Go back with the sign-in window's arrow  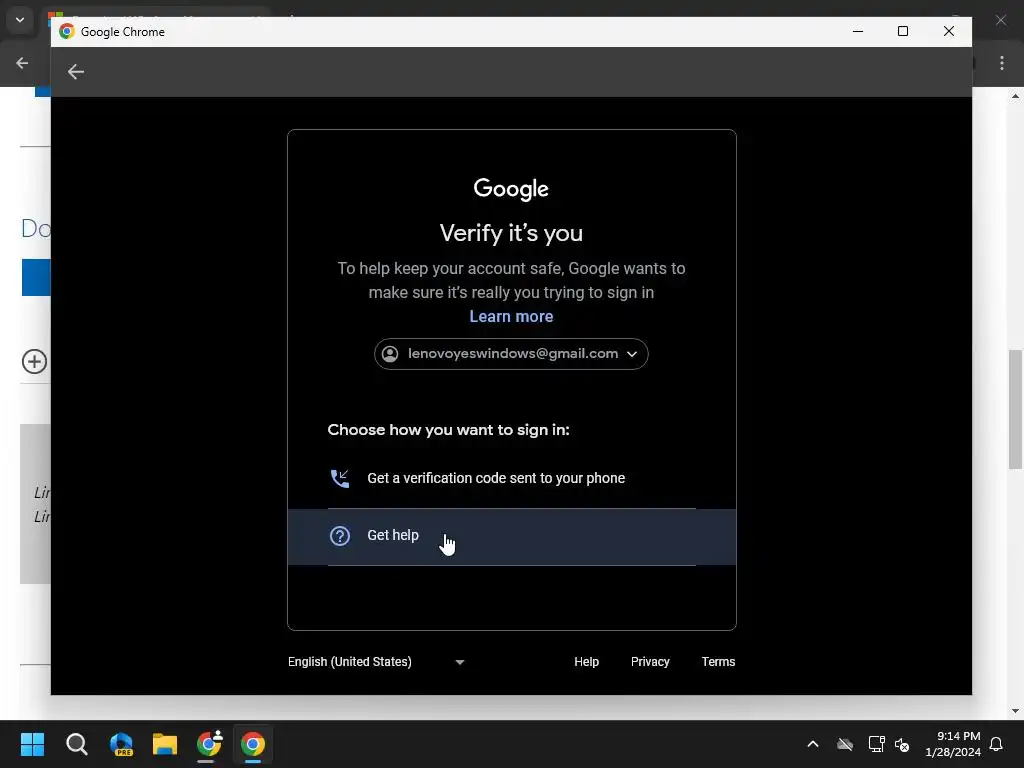(76, 72)
